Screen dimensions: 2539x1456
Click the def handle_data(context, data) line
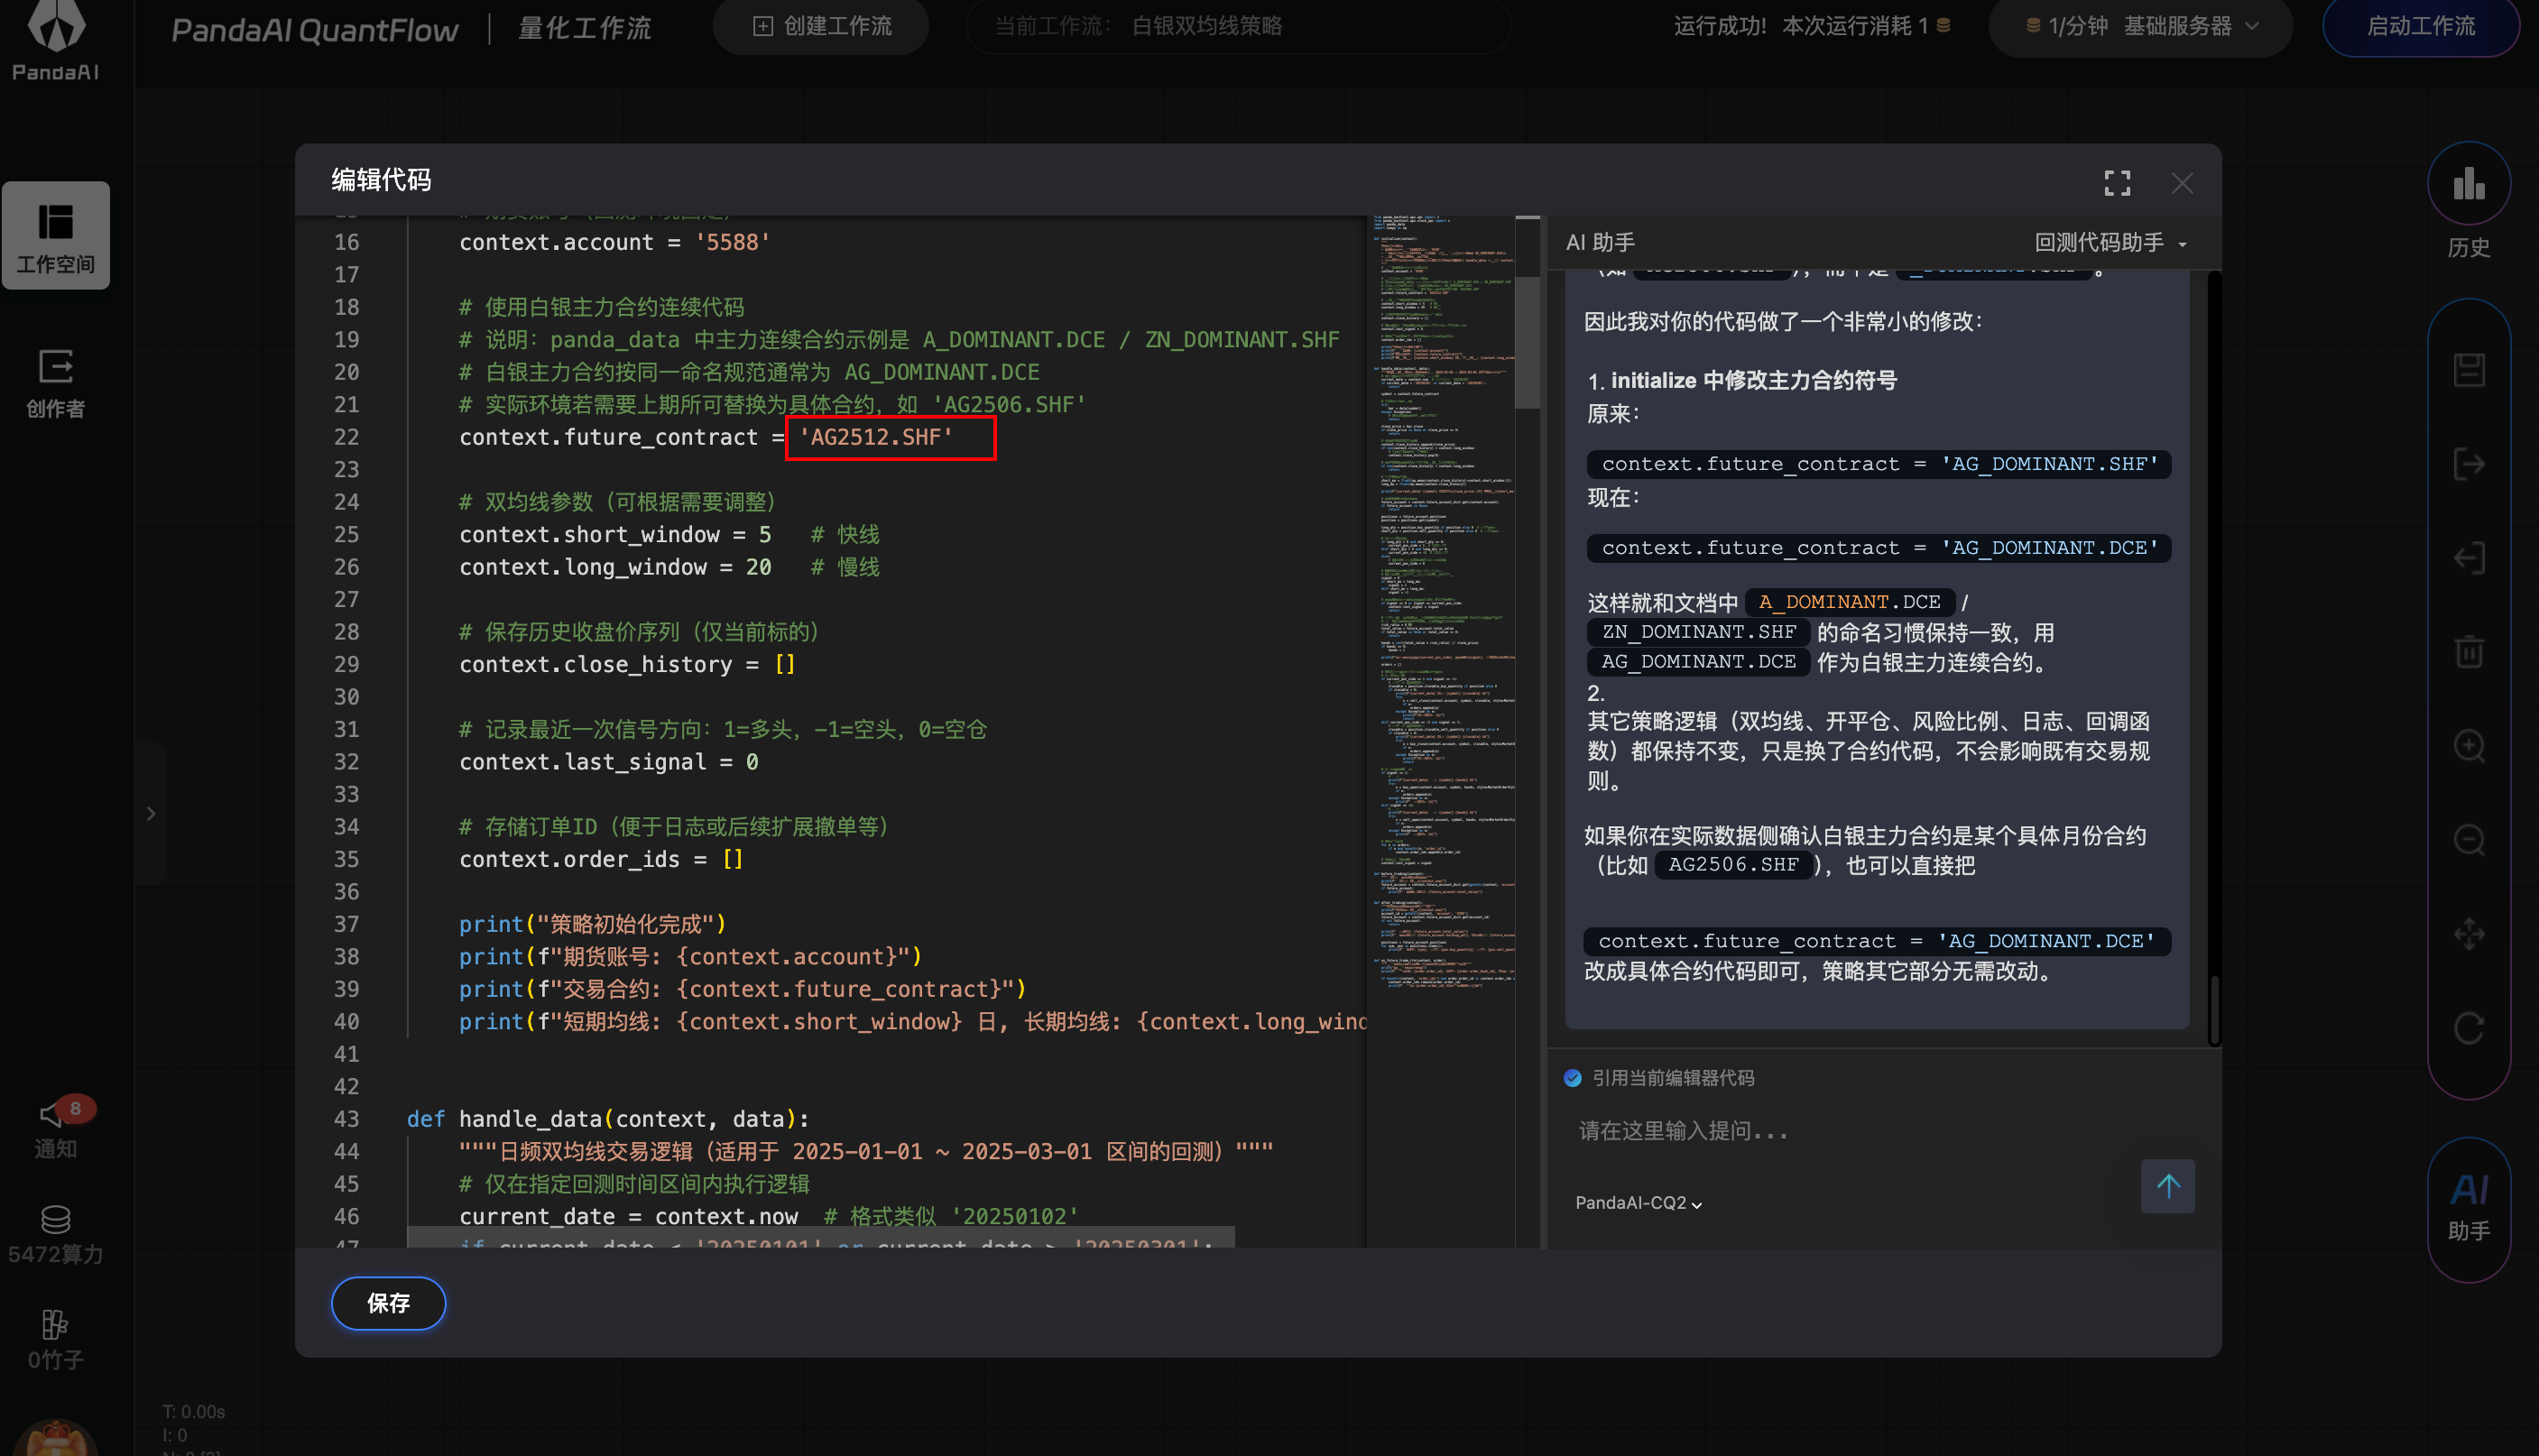point(608,1119)
